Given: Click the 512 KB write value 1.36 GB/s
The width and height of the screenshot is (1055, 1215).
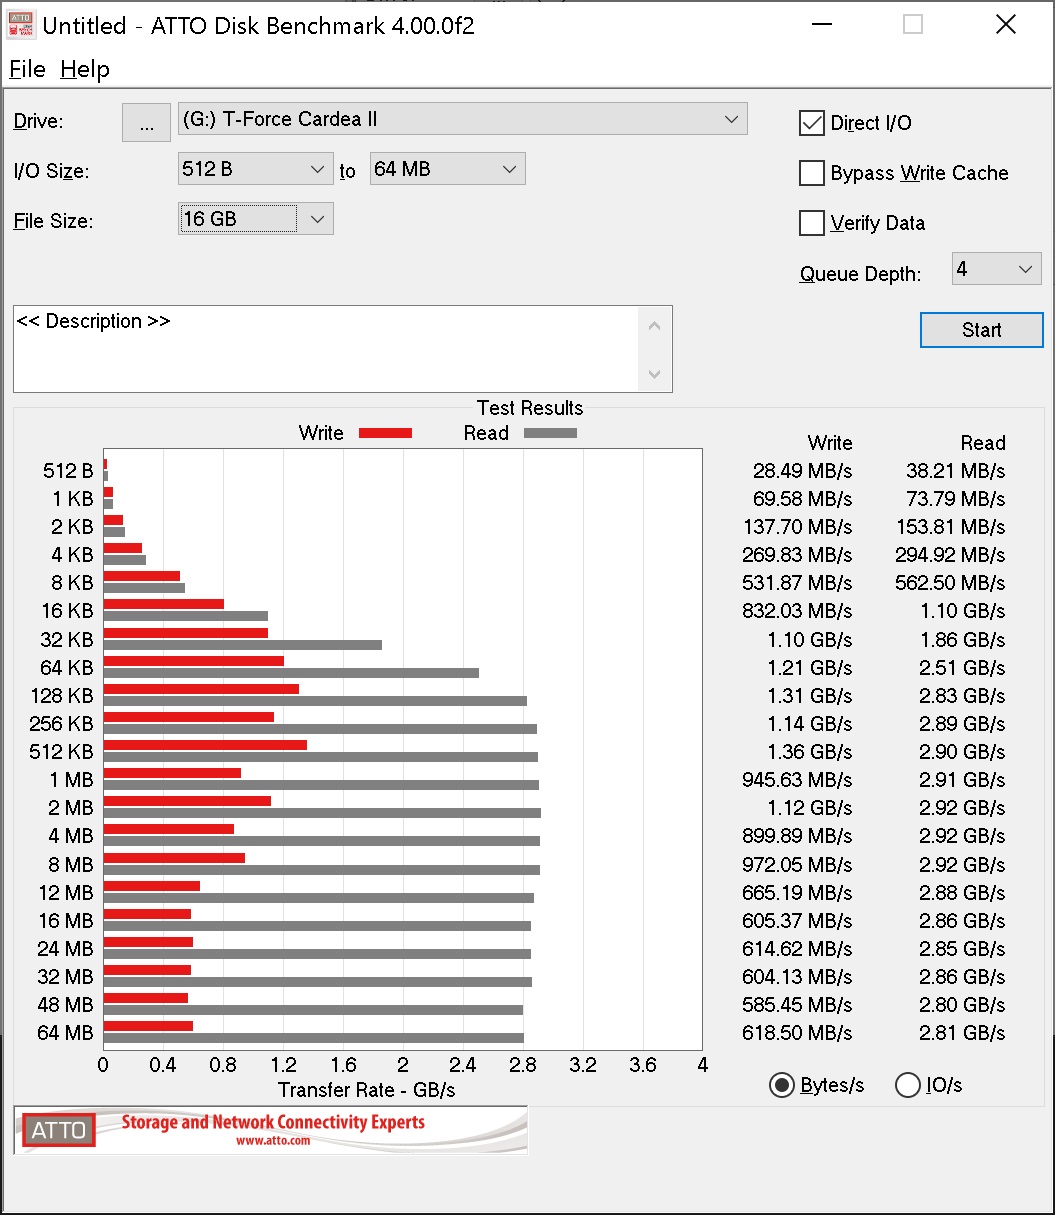Looking at the screenshot, I should (x=809, y=751).
